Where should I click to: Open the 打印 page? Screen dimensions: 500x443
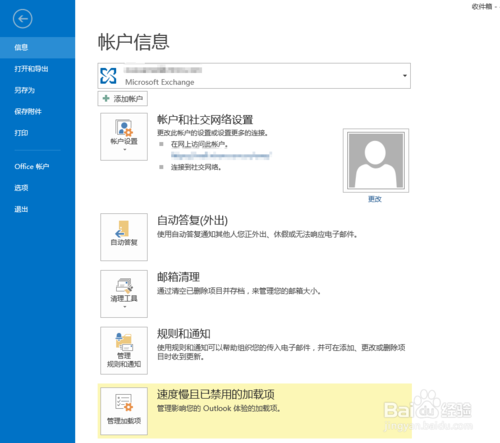(21, 133)
